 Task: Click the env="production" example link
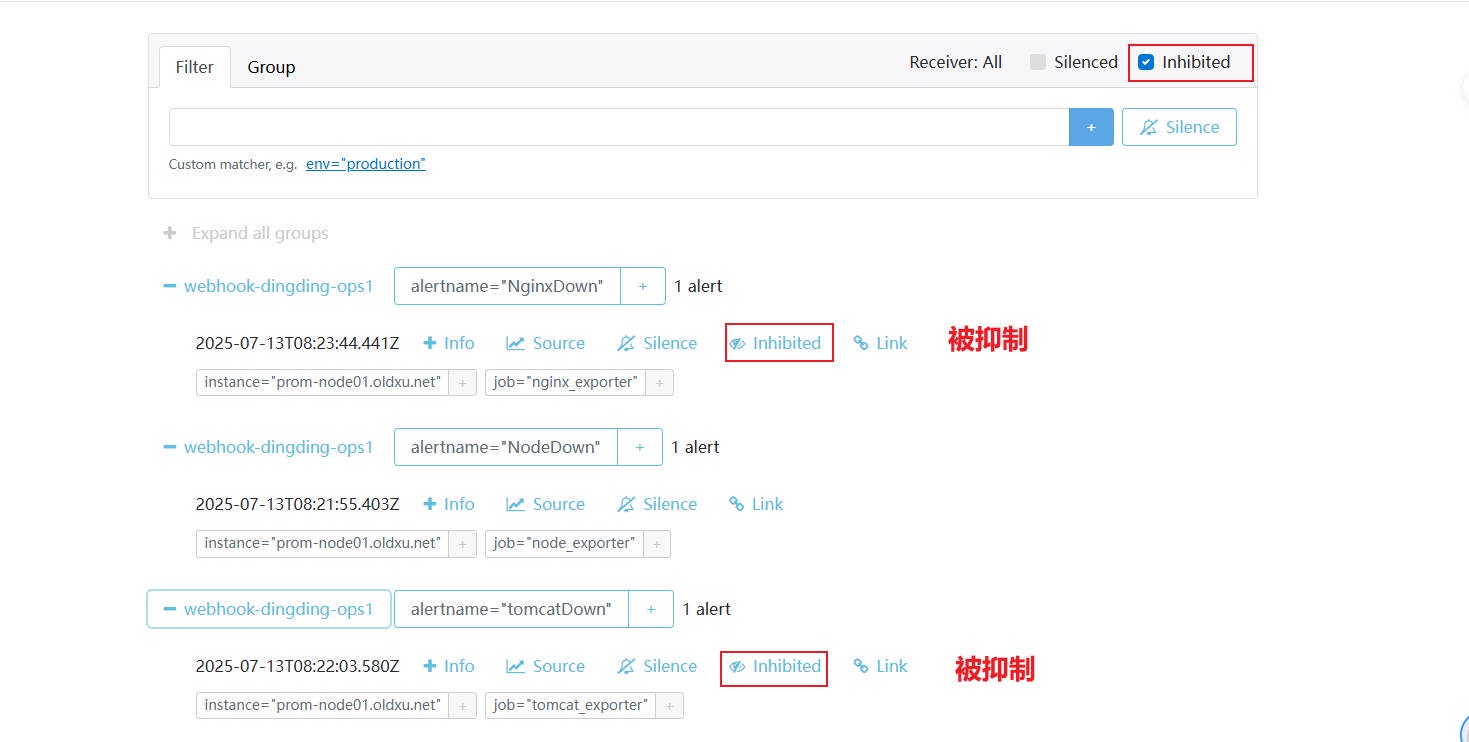tap(365, 164)
